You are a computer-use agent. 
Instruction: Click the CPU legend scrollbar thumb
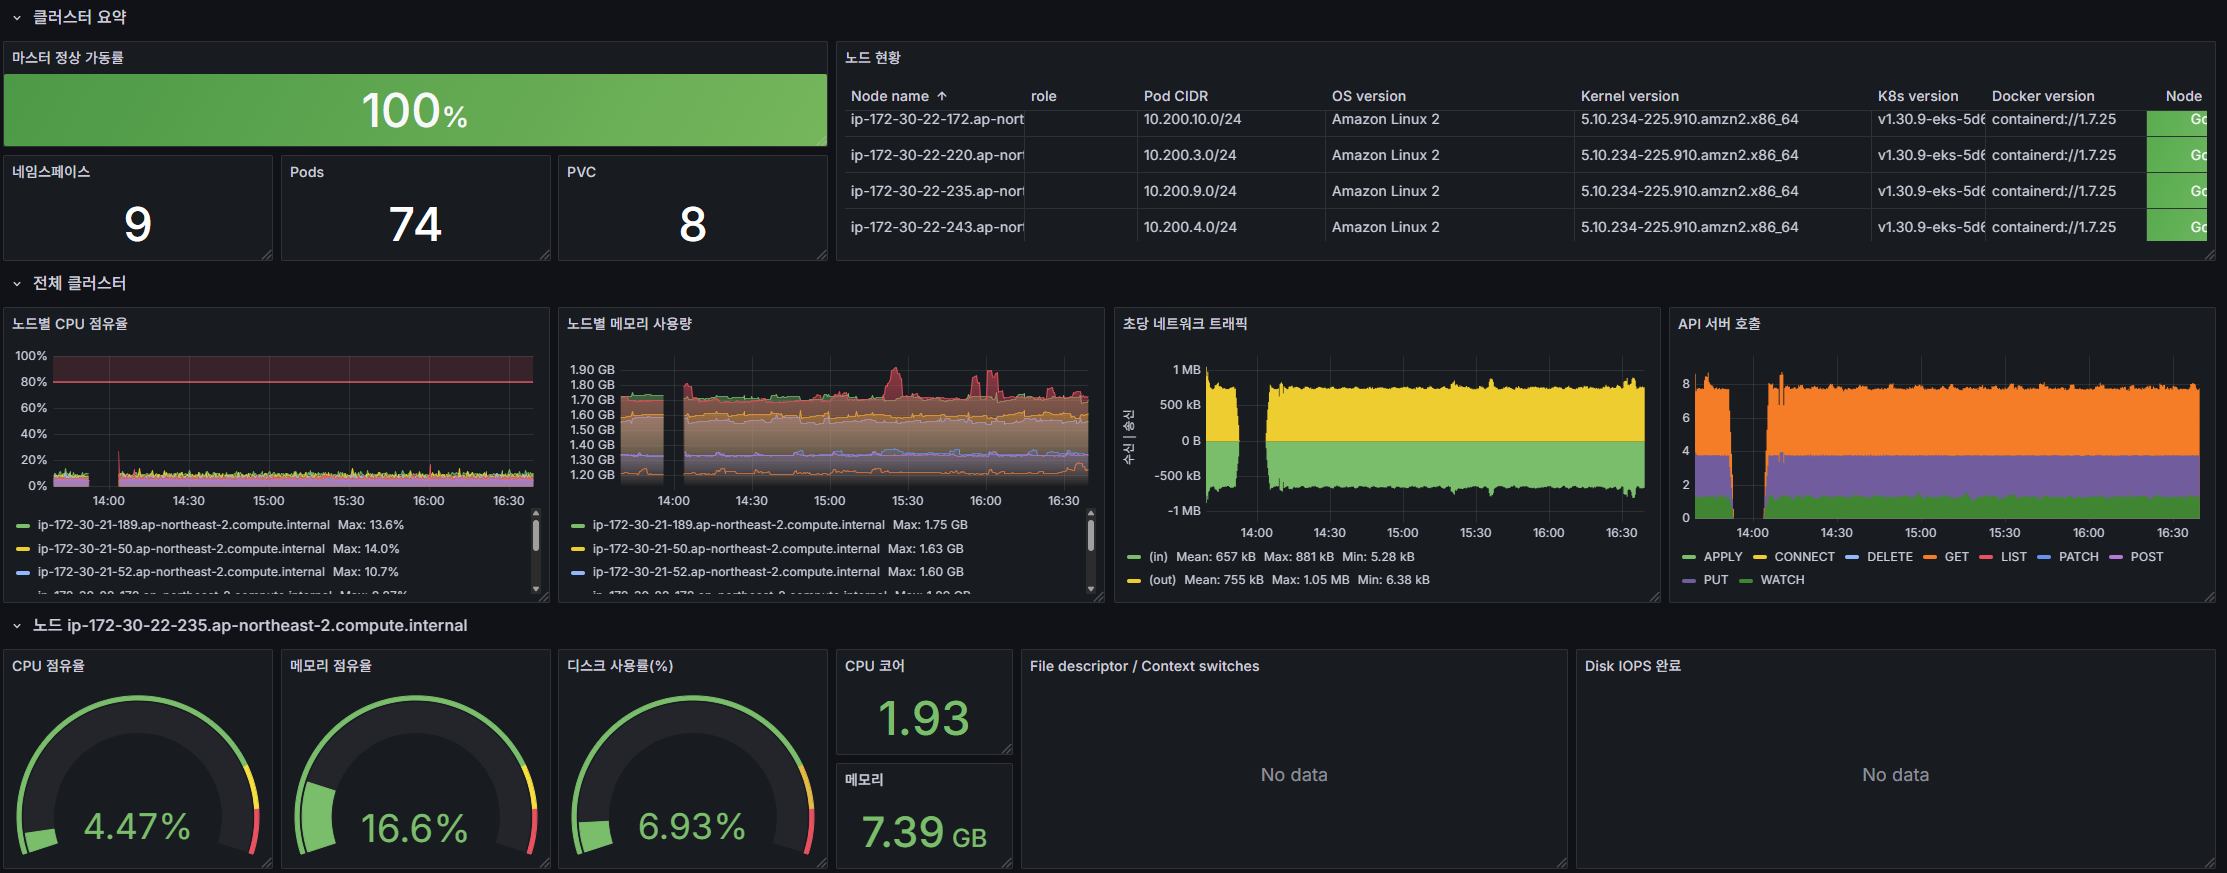coord(536,535)
